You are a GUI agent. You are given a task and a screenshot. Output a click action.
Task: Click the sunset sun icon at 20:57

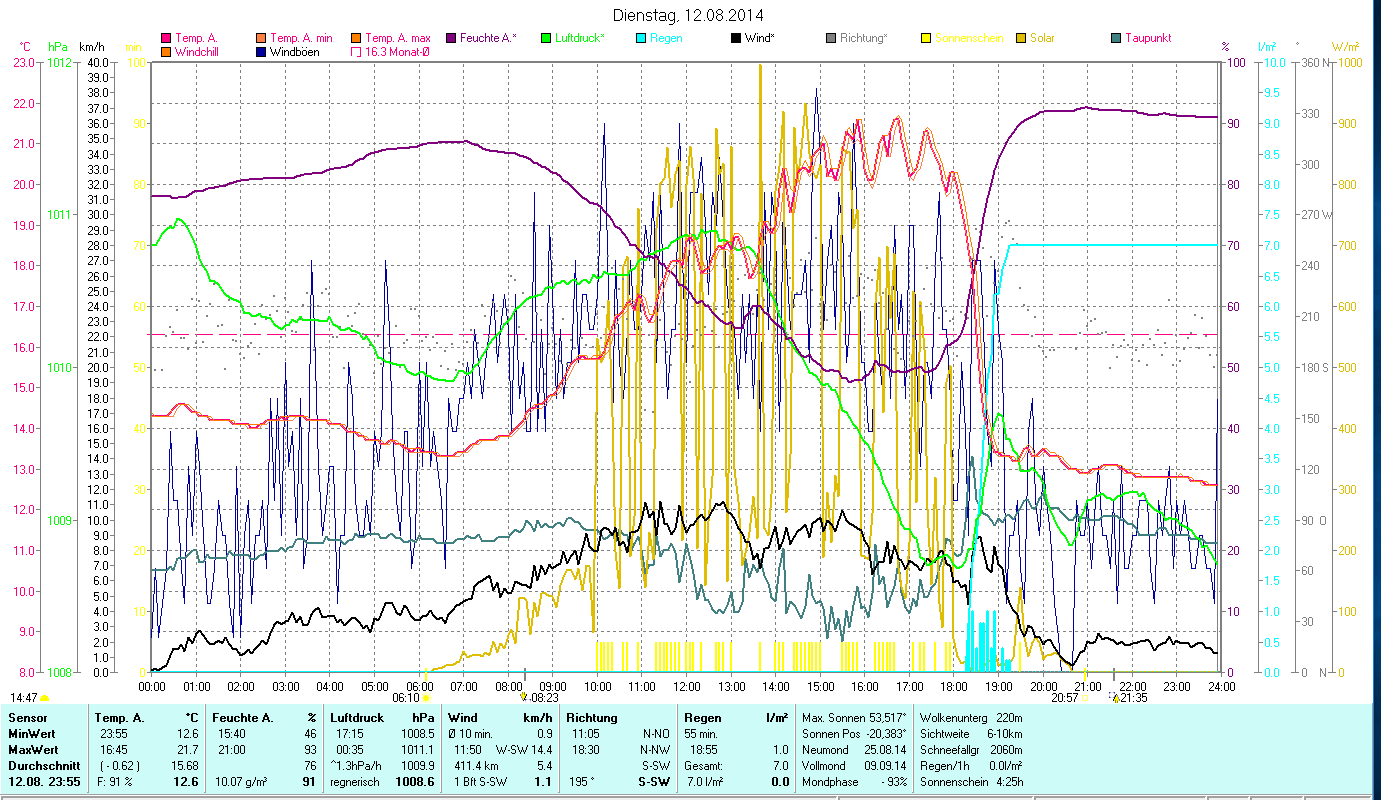pyautogui.click(x=1084, y=698)
